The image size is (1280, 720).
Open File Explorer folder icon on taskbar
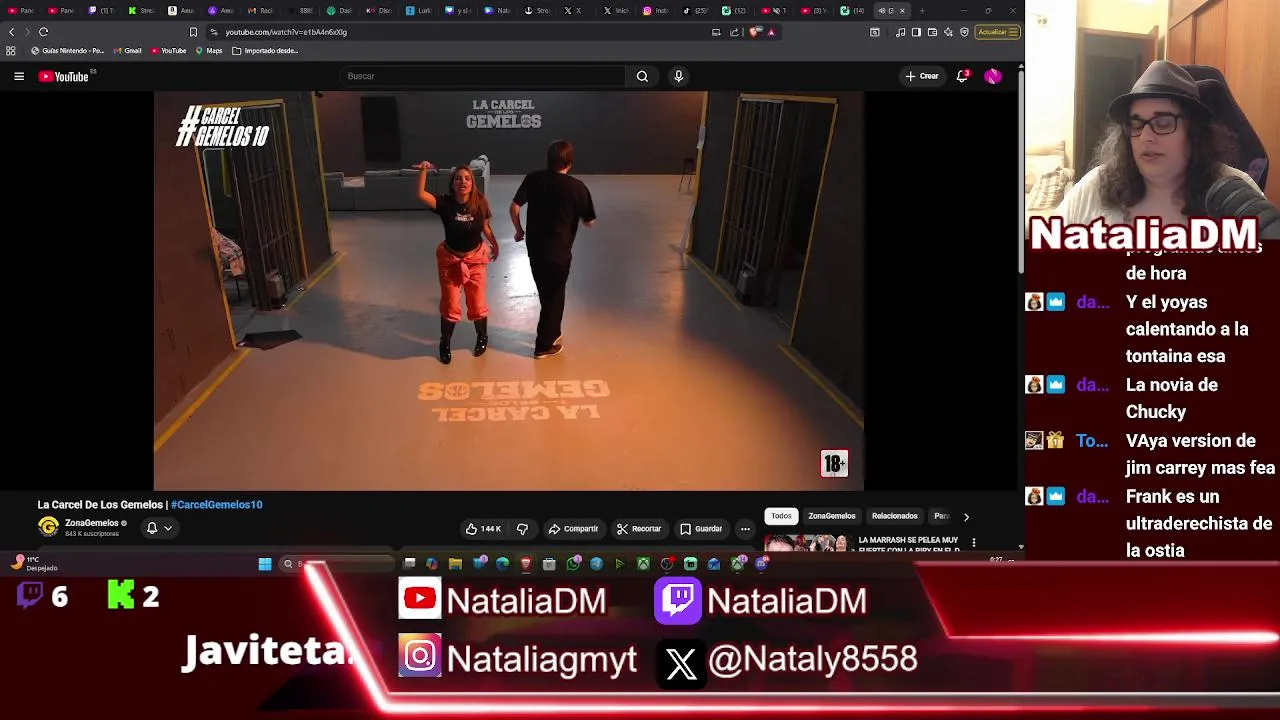[455, 564]
